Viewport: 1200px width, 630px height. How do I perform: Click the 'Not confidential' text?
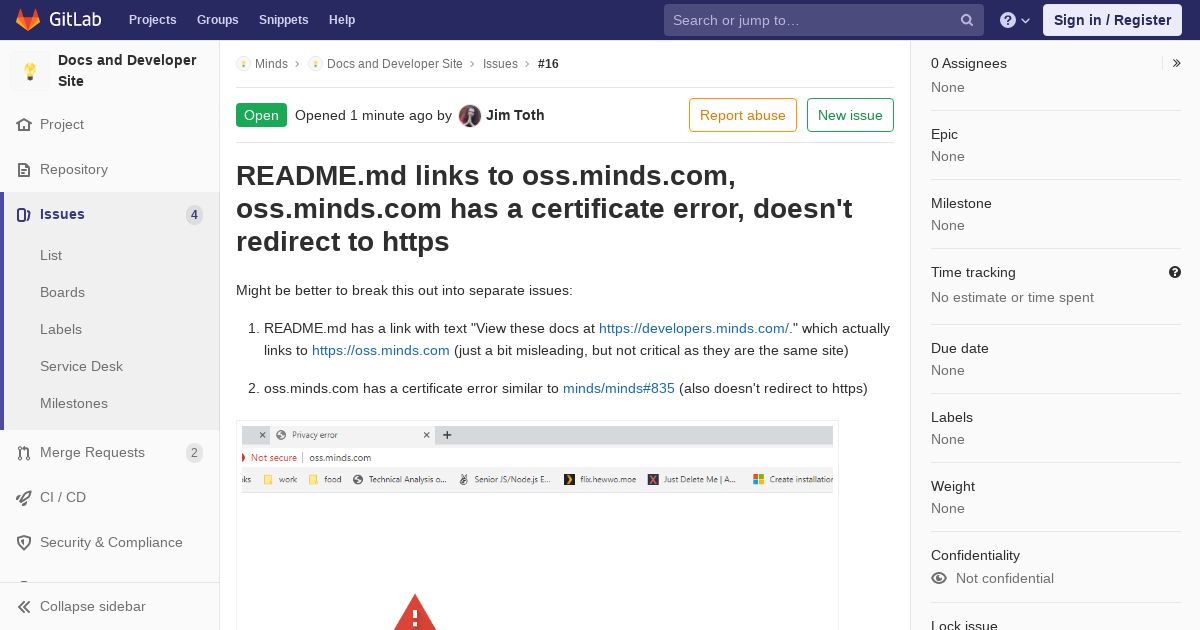[1005, 578]
